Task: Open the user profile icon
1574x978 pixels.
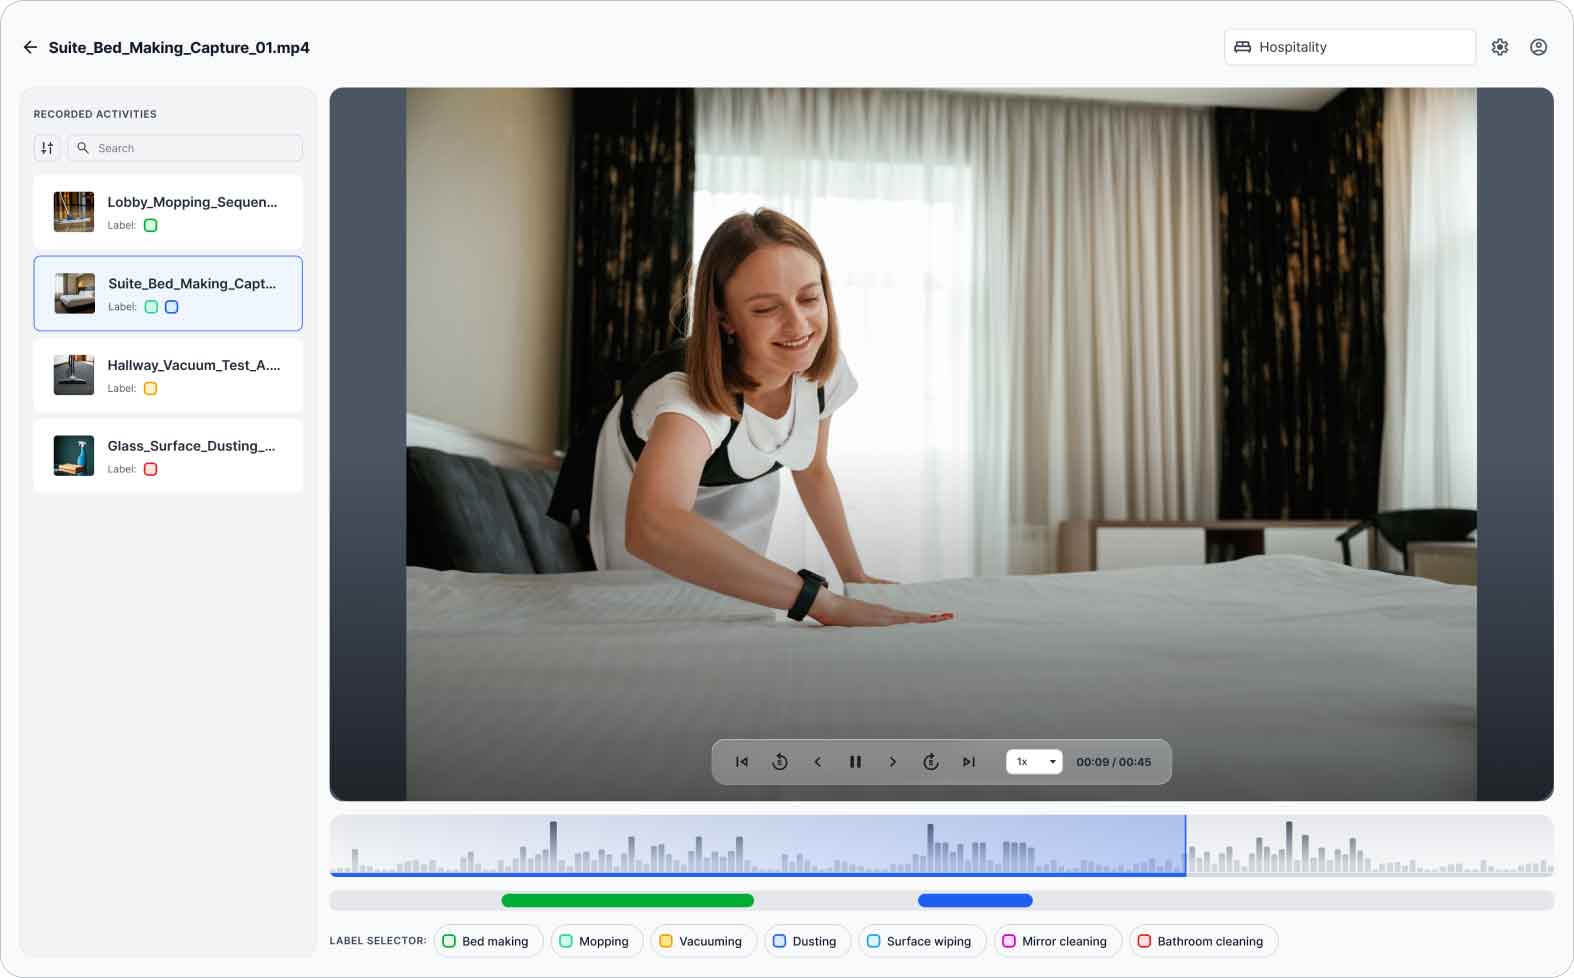Action: 1539,47
